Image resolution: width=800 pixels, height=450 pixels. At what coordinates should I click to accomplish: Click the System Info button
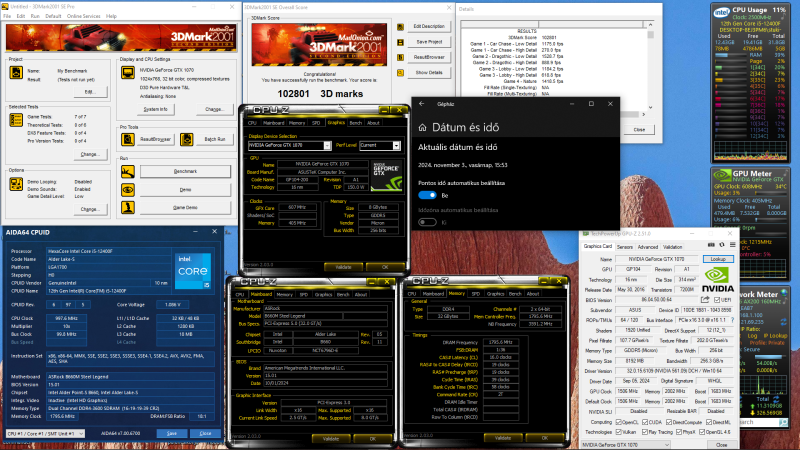coord(156,109)
